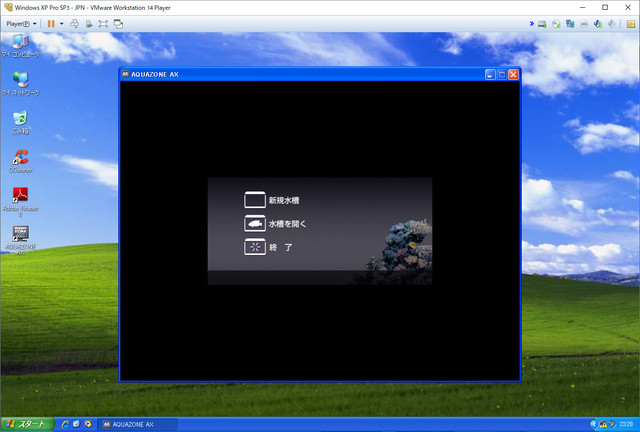The height and width of the screenshot is (432, 640).
Task: Open My Network desktop icon
Action: [x=20, y=84]
